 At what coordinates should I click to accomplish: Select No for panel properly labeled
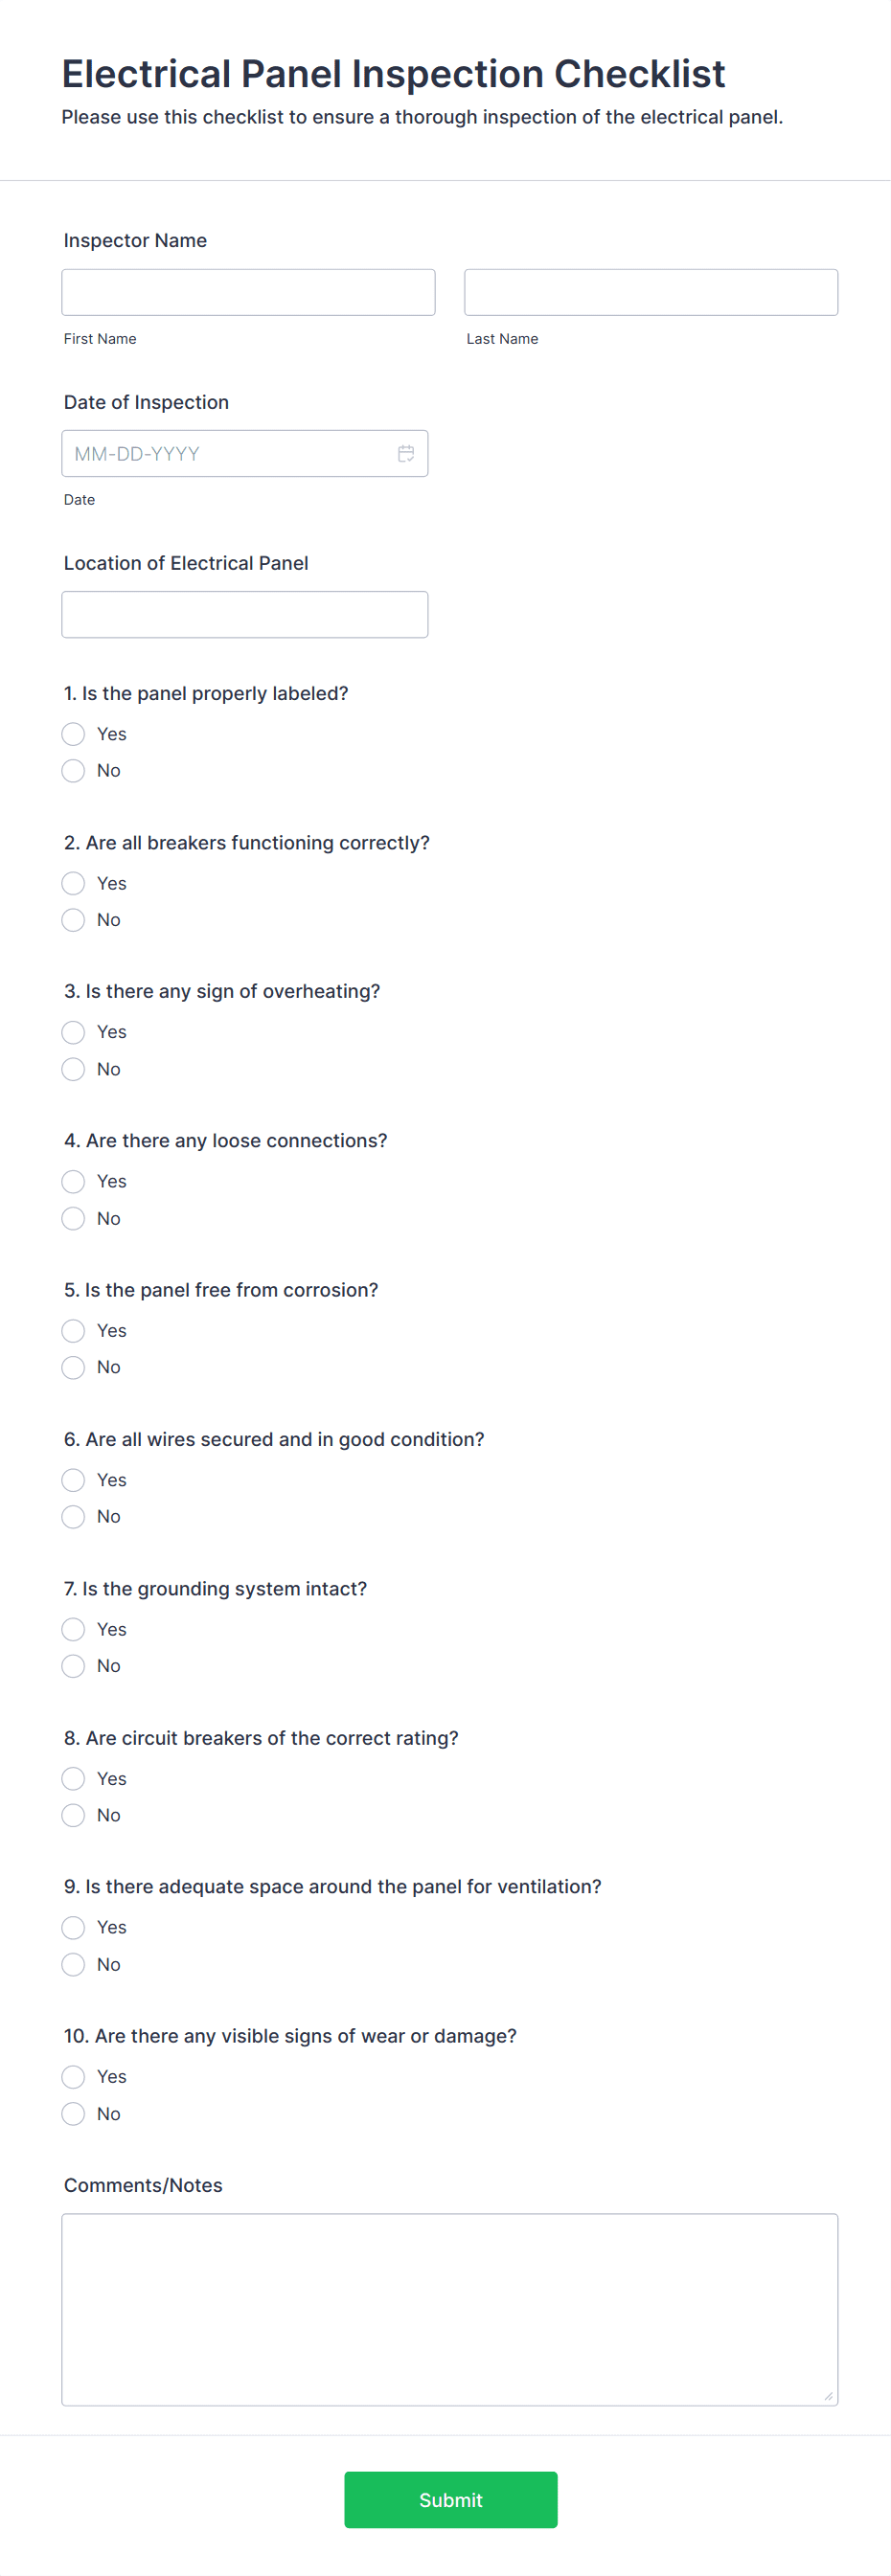[72, 770]
